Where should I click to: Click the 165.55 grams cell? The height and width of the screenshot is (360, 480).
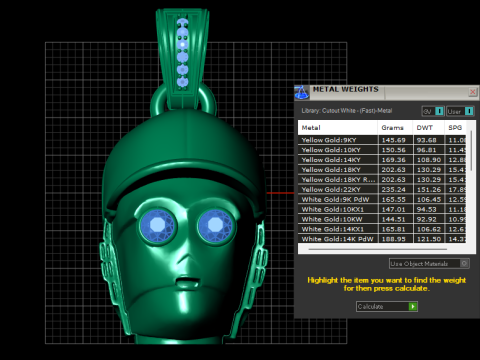[x=395, y=200]
